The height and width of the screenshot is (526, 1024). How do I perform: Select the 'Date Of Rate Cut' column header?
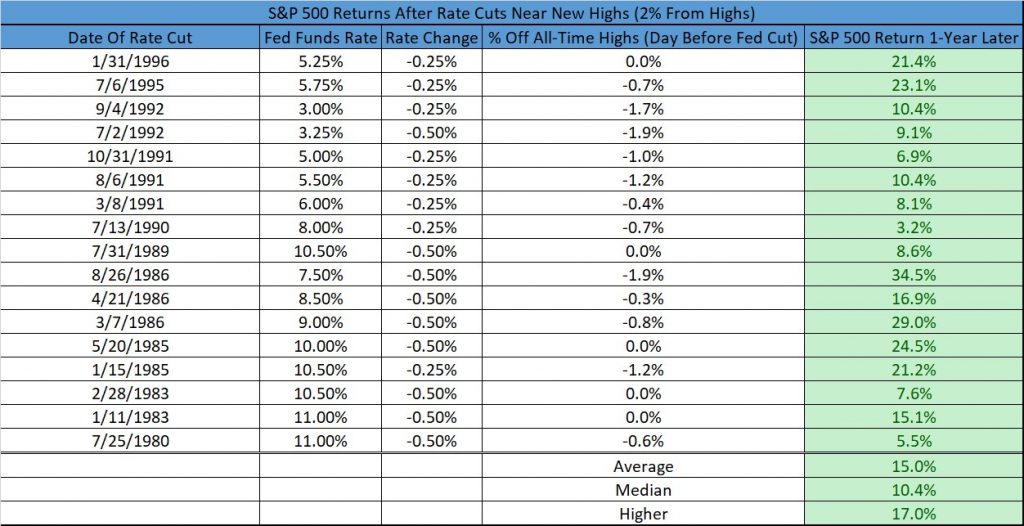click(130, 38)
